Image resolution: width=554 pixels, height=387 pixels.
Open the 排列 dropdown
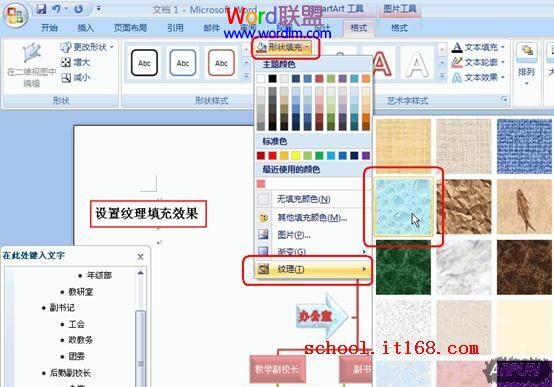click(x=526, y=65)
